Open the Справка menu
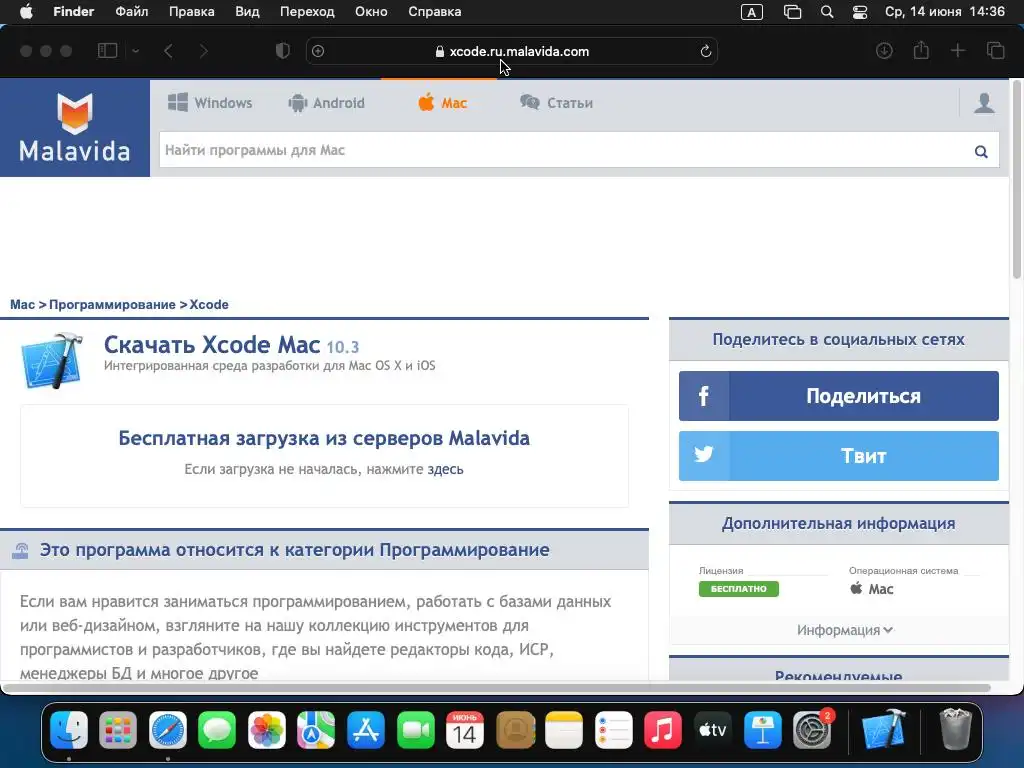 click(434, 12)
